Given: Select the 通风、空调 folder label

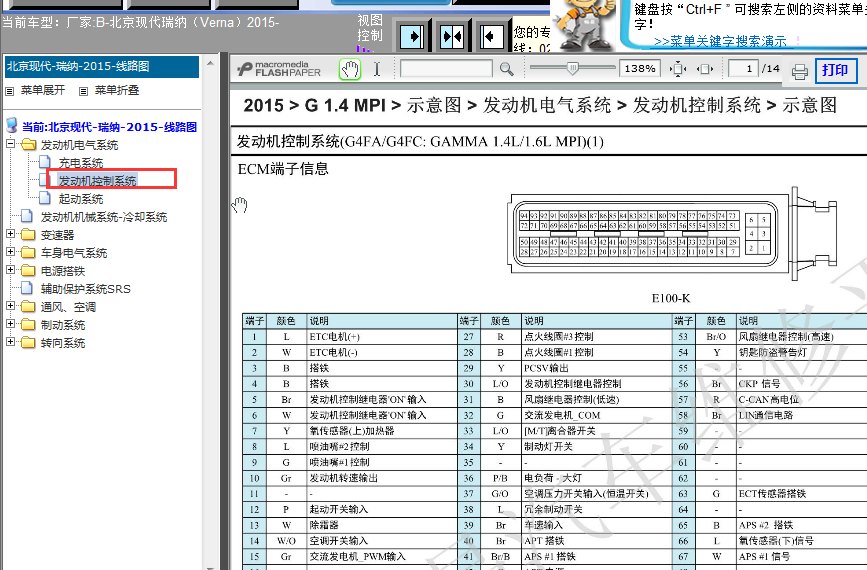Looking at the screenshot, I should pyautogui.click(x=68, y=307).
